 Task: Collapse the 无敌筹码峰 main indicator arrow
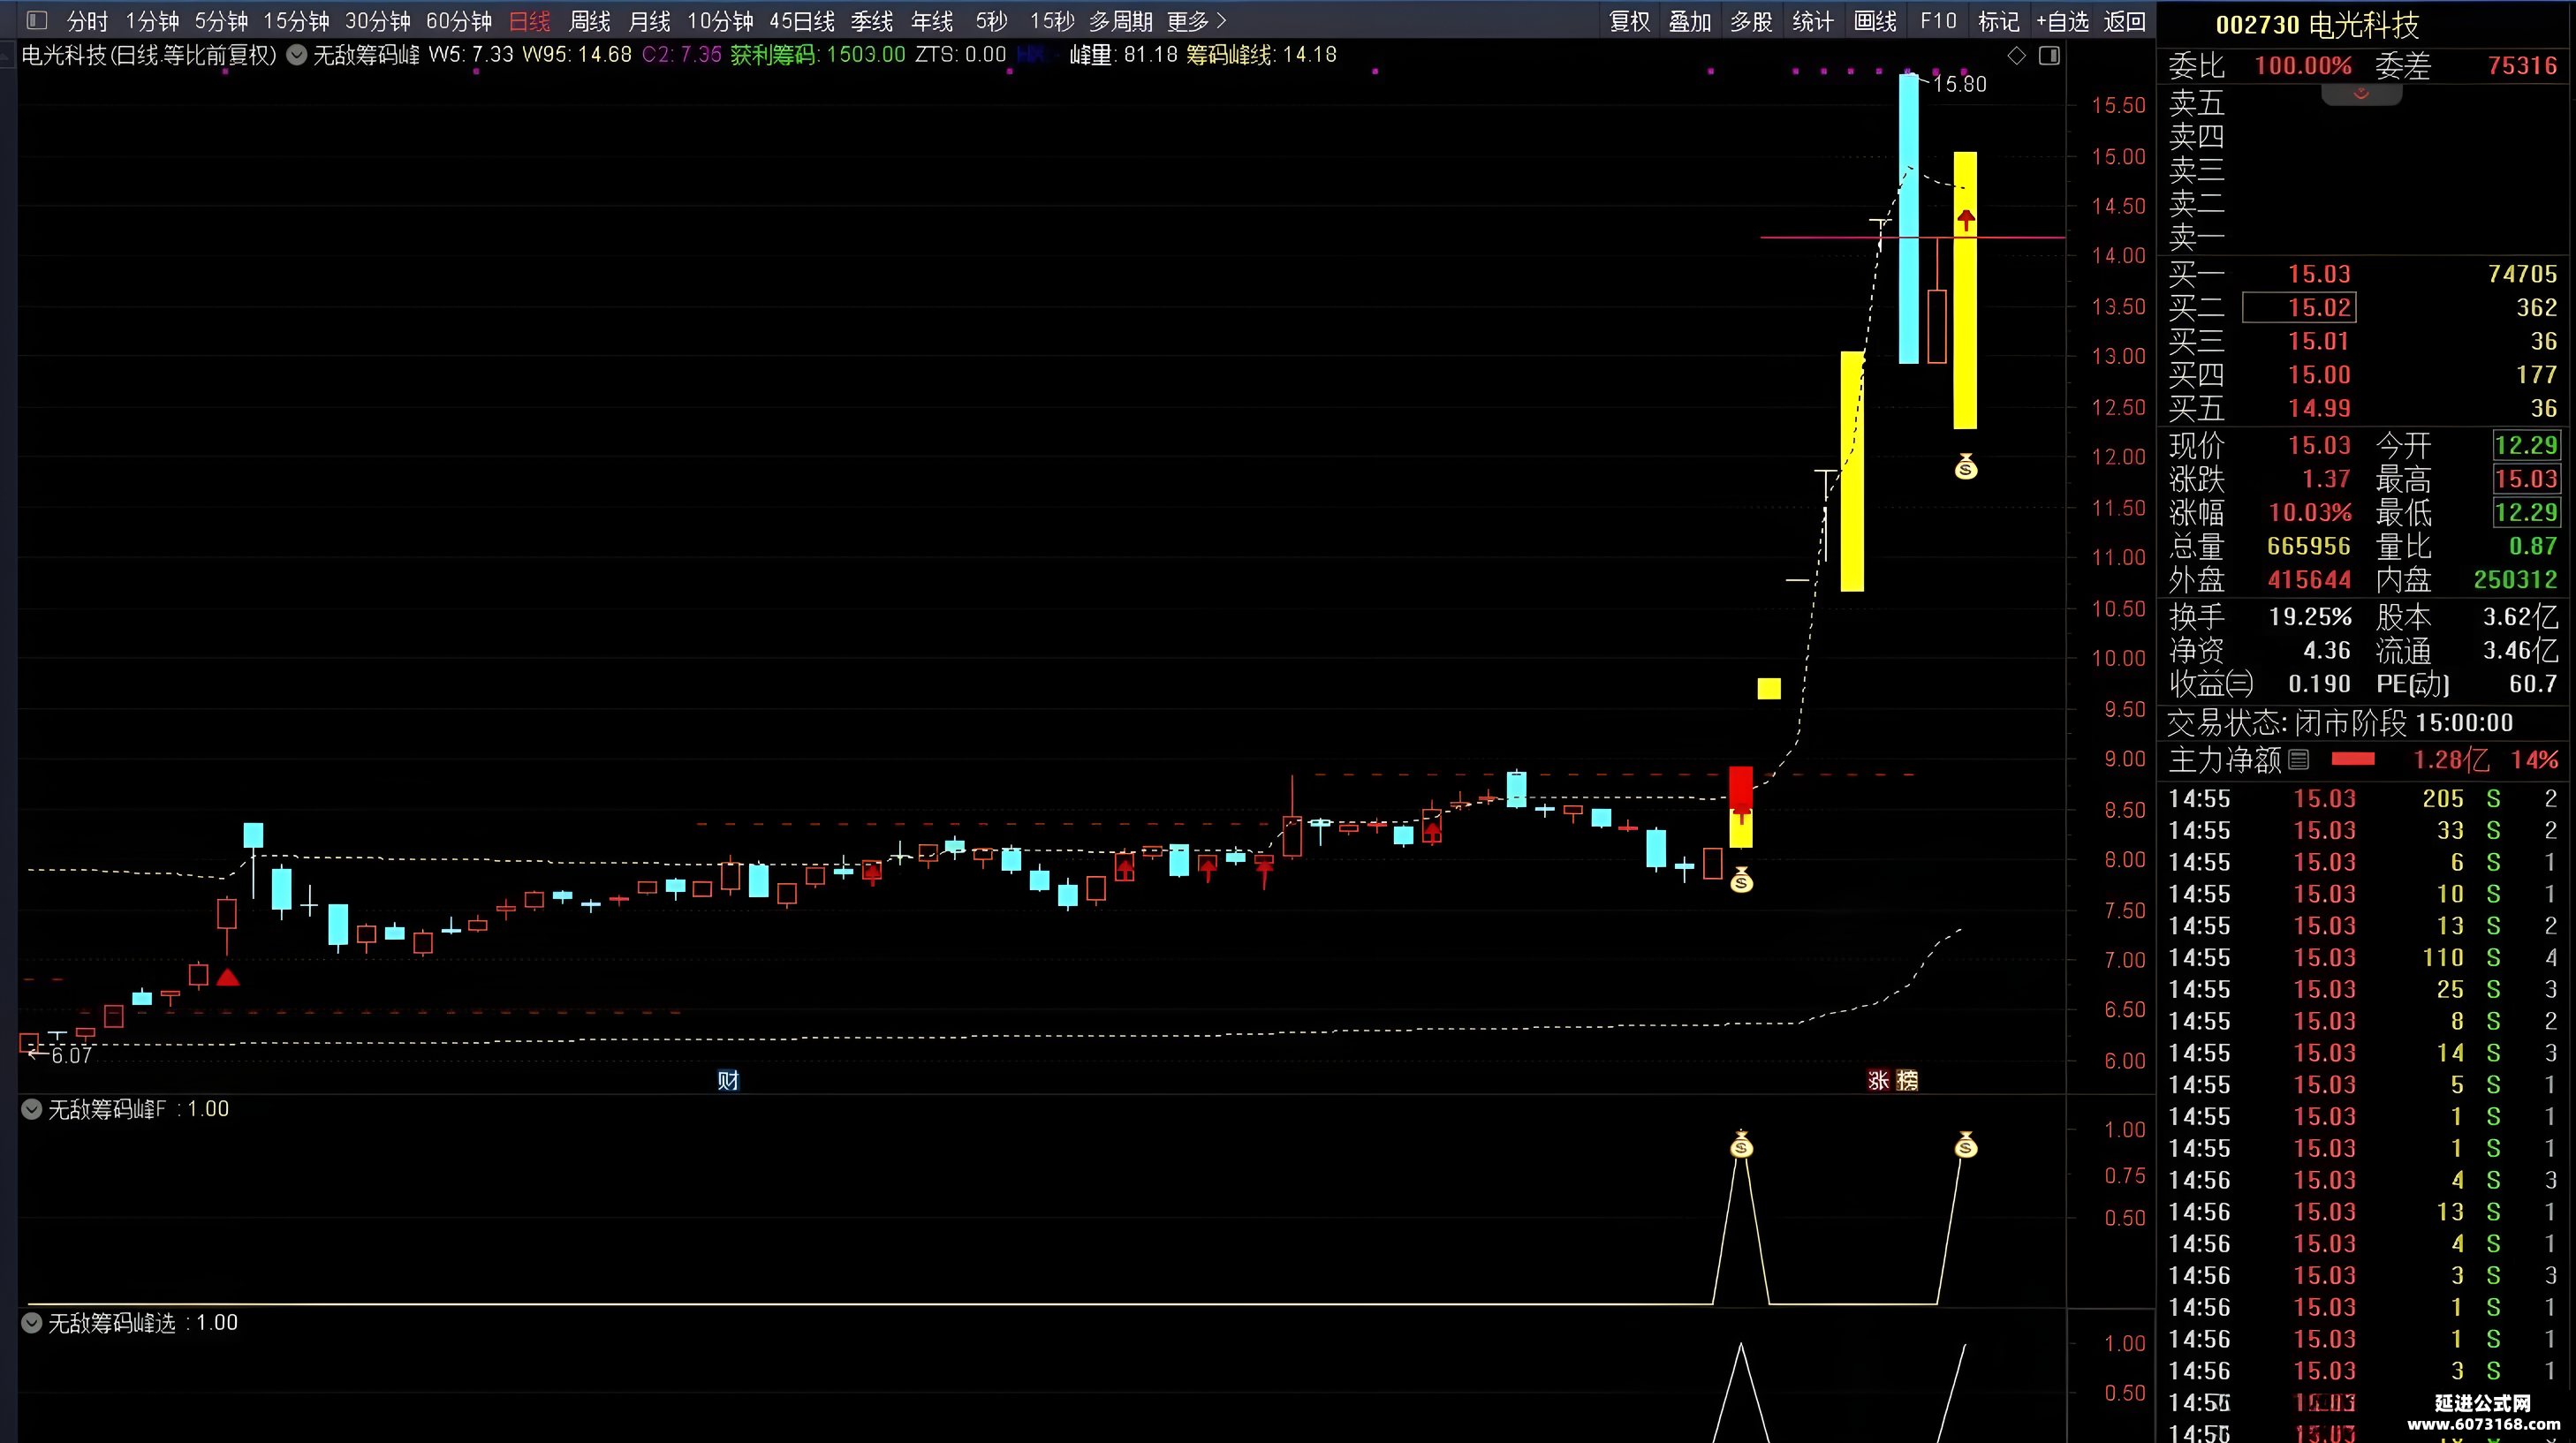click(x=297, y=55)
